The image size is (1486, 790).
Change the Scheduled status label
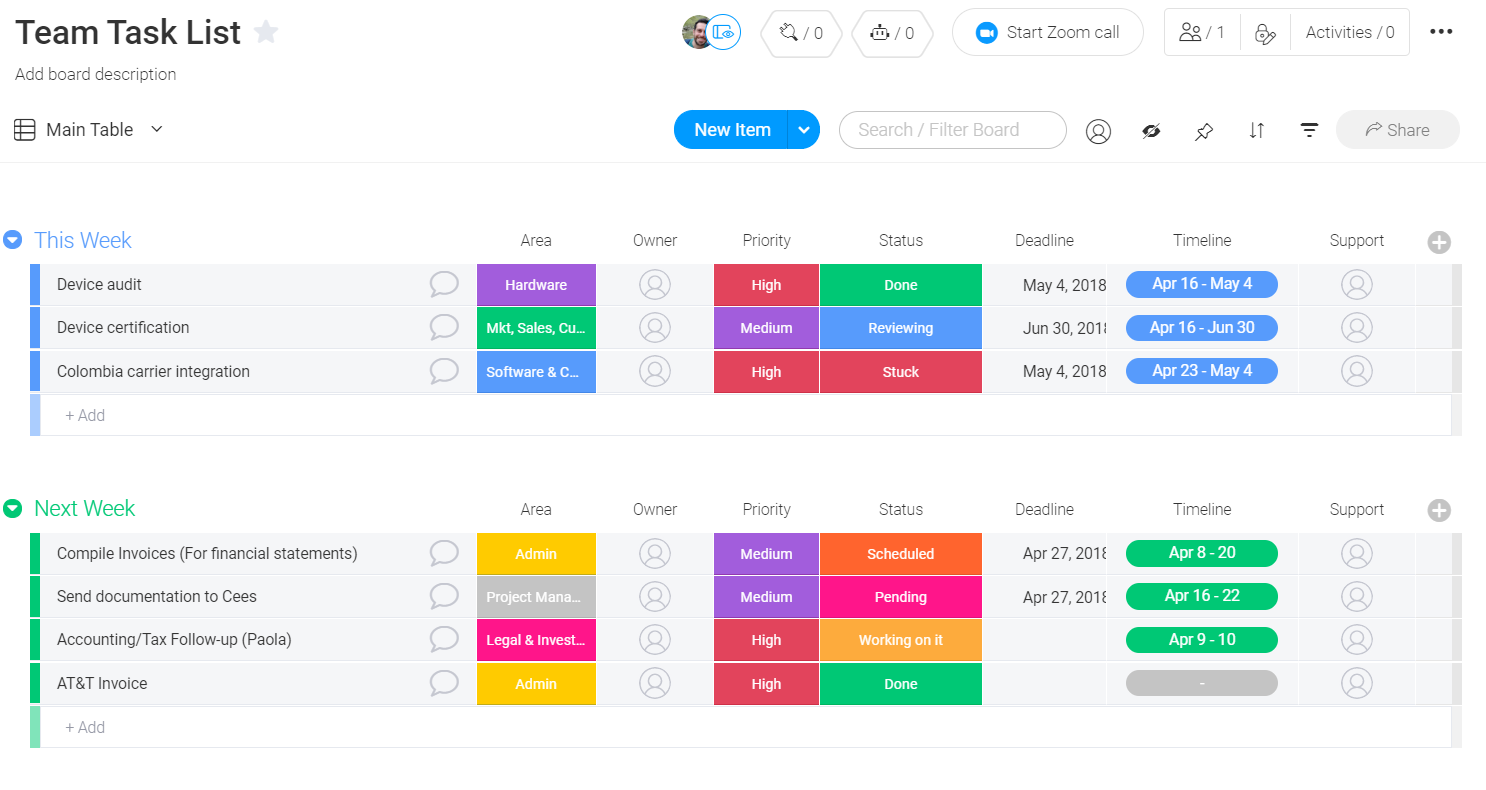point(900,554)
